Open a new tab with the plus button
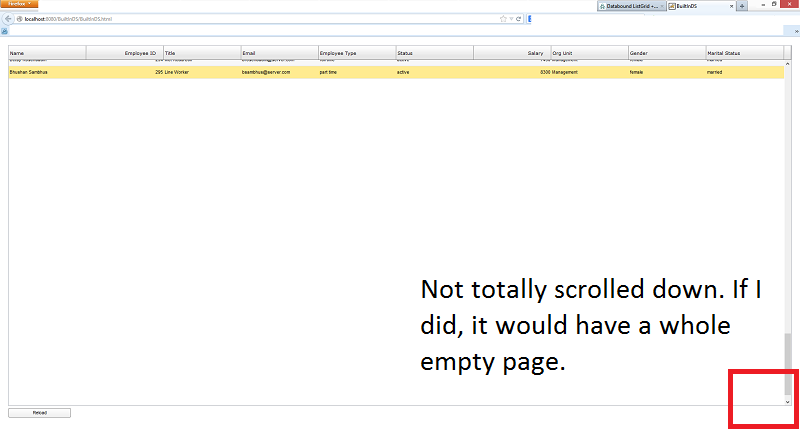The image size is (800, 433). click(741, 6)
